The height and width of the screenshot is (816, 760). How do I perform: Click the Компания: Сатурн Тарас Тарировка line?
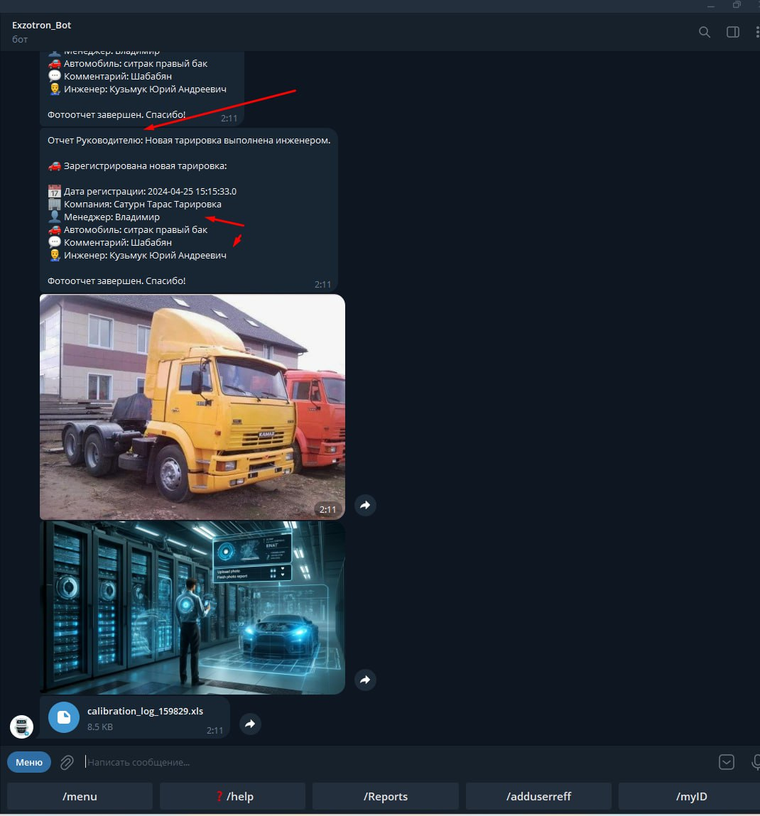134,205
